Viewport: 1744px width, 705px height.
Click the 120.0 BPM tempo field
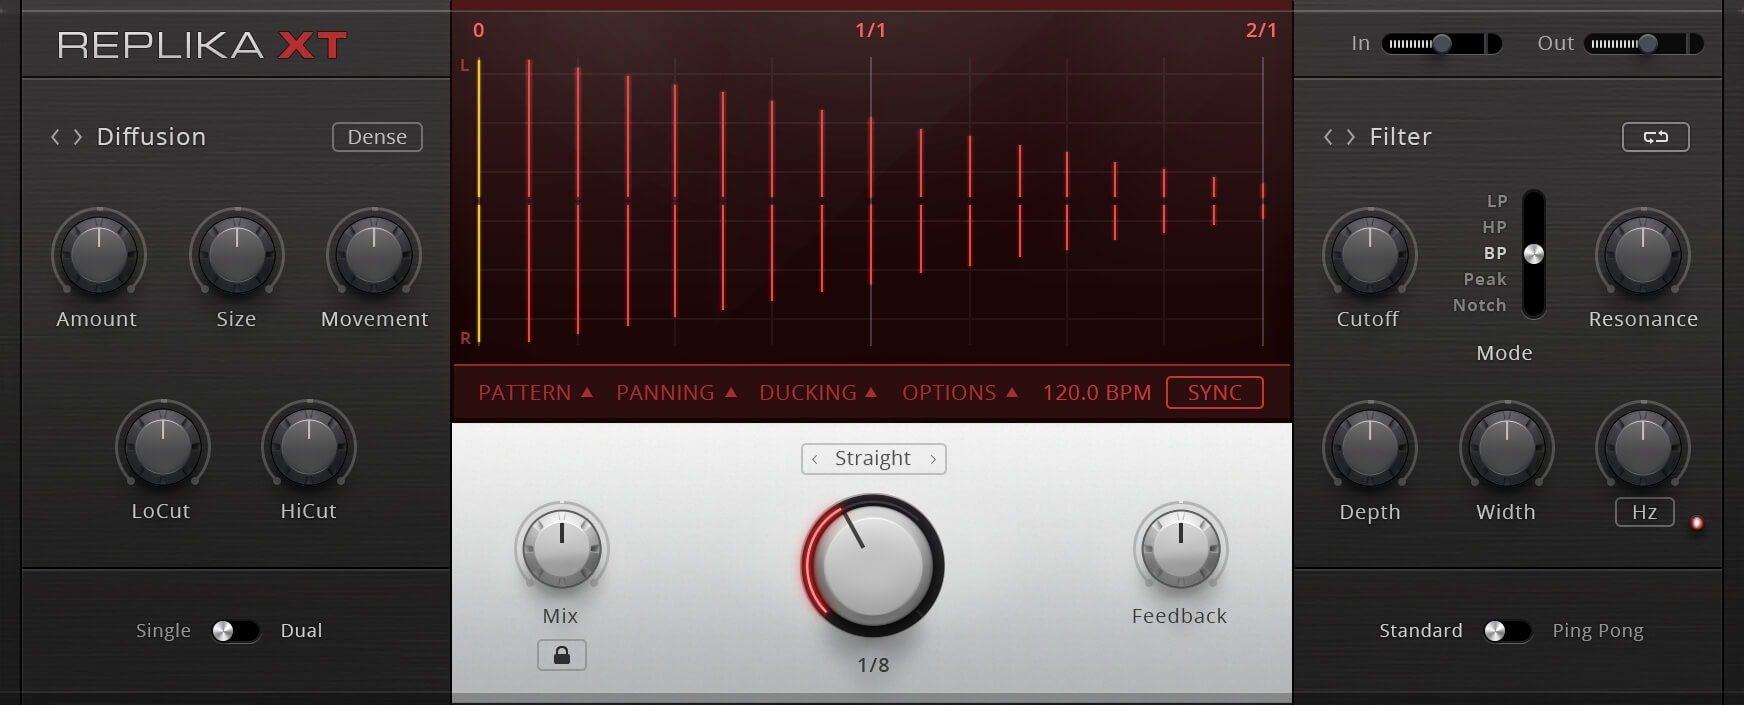(1096, 393)
